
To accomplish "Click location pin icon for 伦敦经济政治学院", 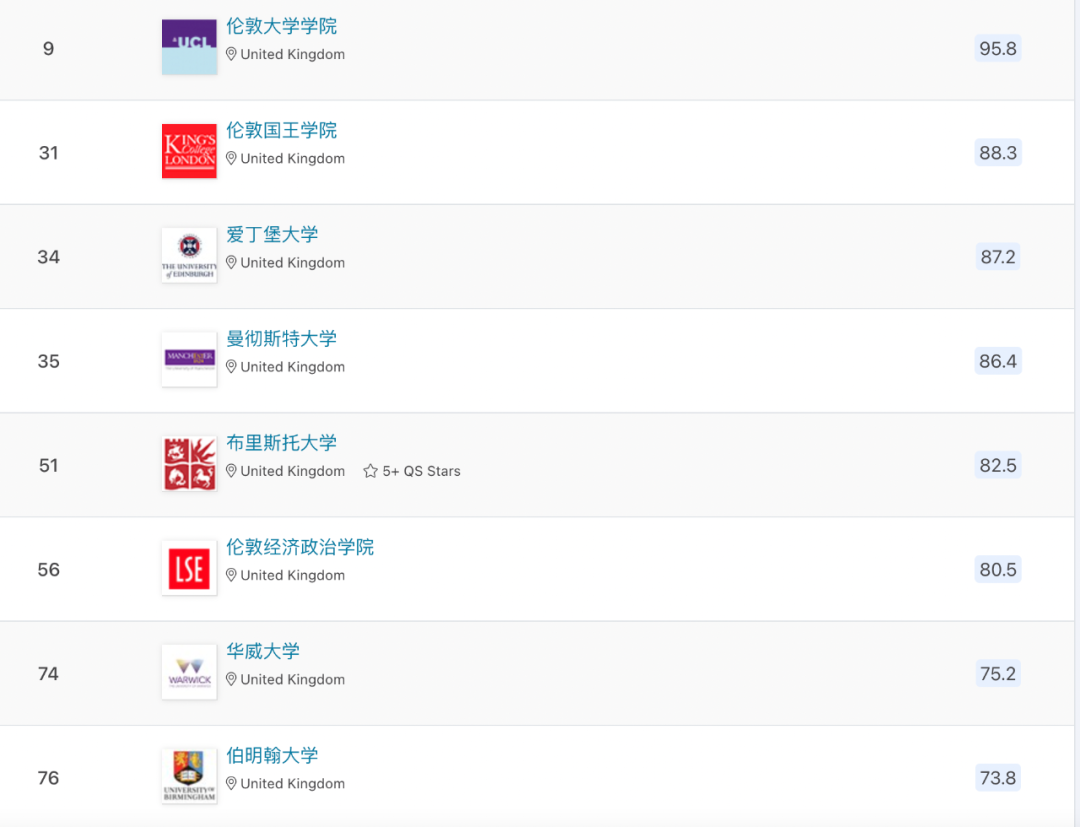I will [231, 575].
